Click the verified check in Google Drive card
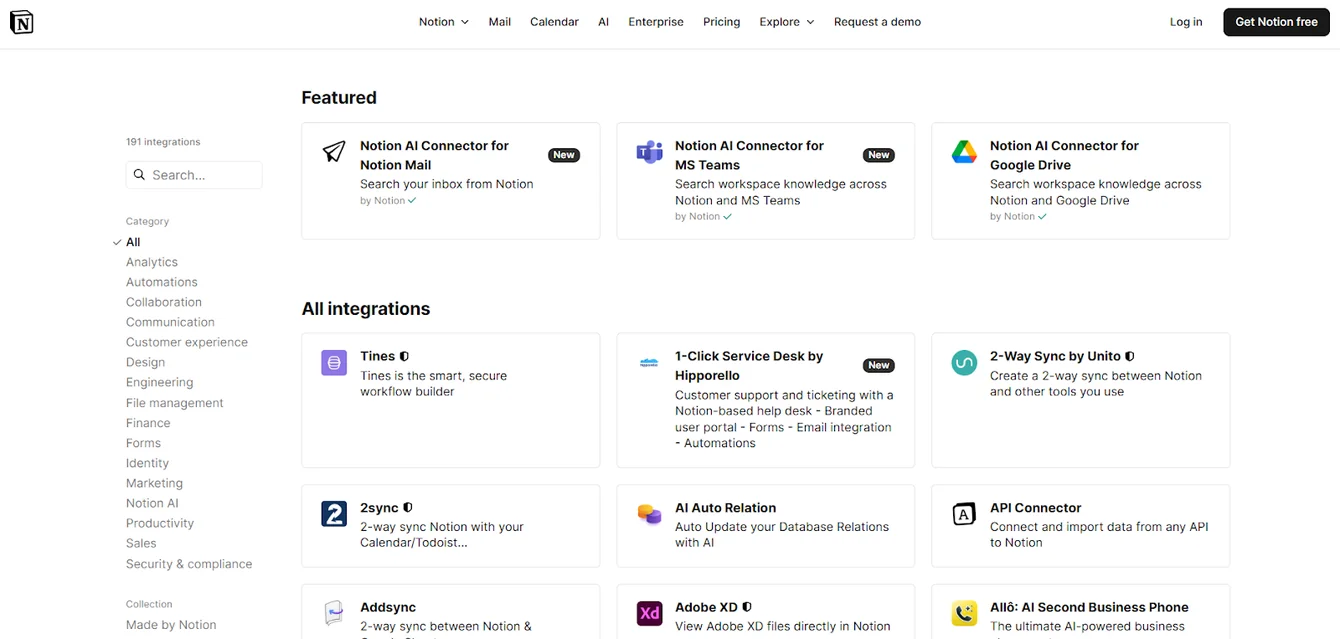This screenshot has width=1340, height=639. pos(1042,217)
